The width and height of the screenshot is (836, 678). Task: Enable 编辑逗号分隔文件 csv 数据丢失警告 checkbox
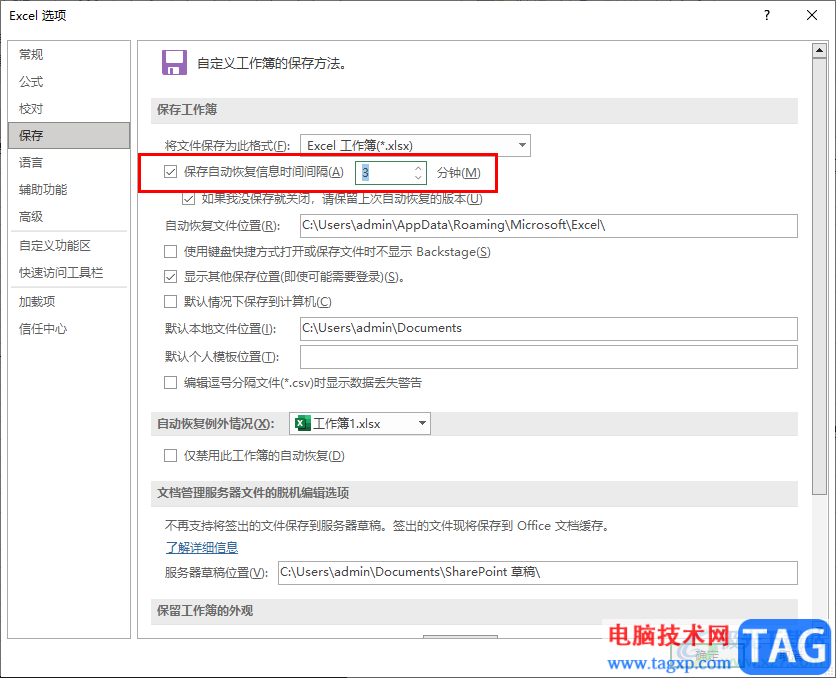(x=171, y=382)
